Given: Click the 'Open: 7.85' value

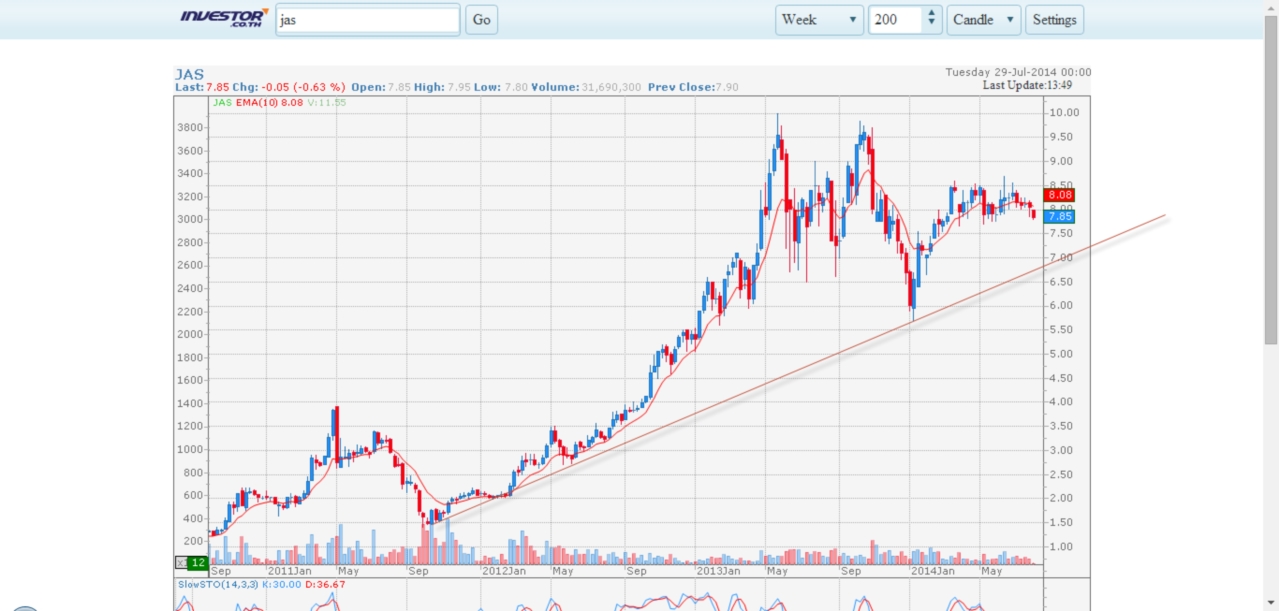Looking at the screenshot, I should pyautogui.click(x=380, y=88).
